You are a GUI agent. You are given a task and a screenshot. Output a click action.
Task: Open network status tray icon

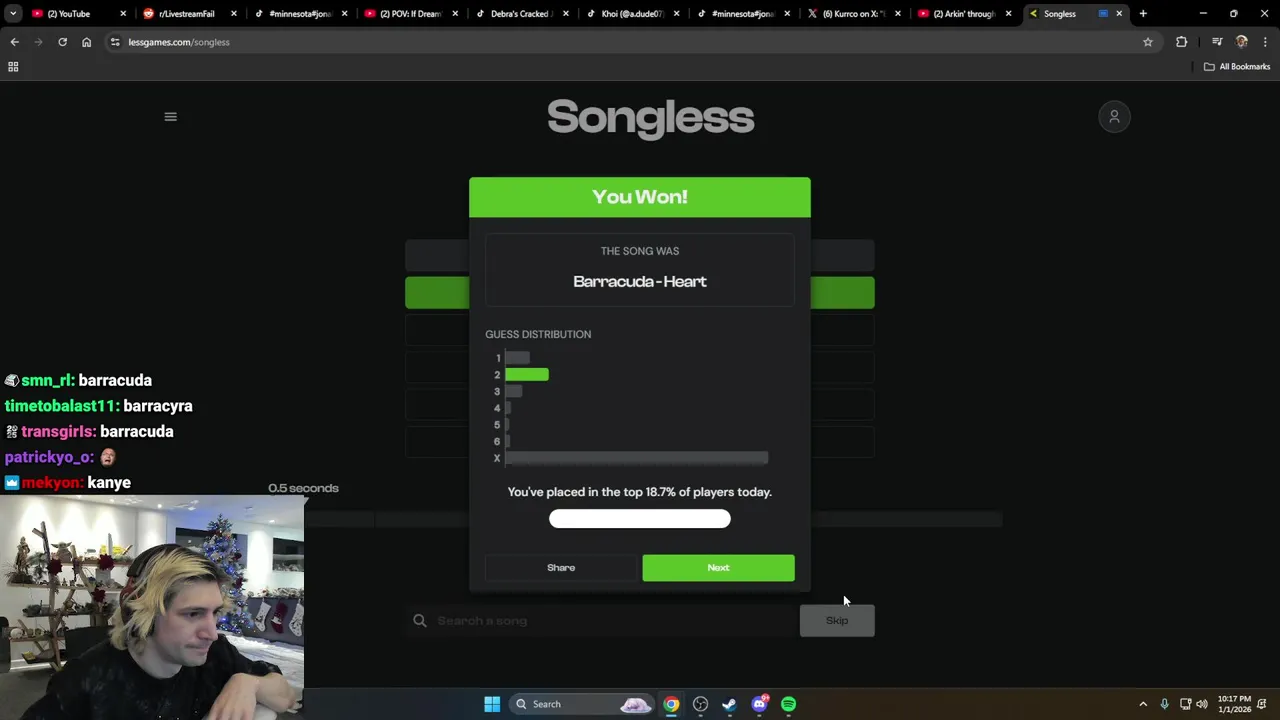[1185, 704]
